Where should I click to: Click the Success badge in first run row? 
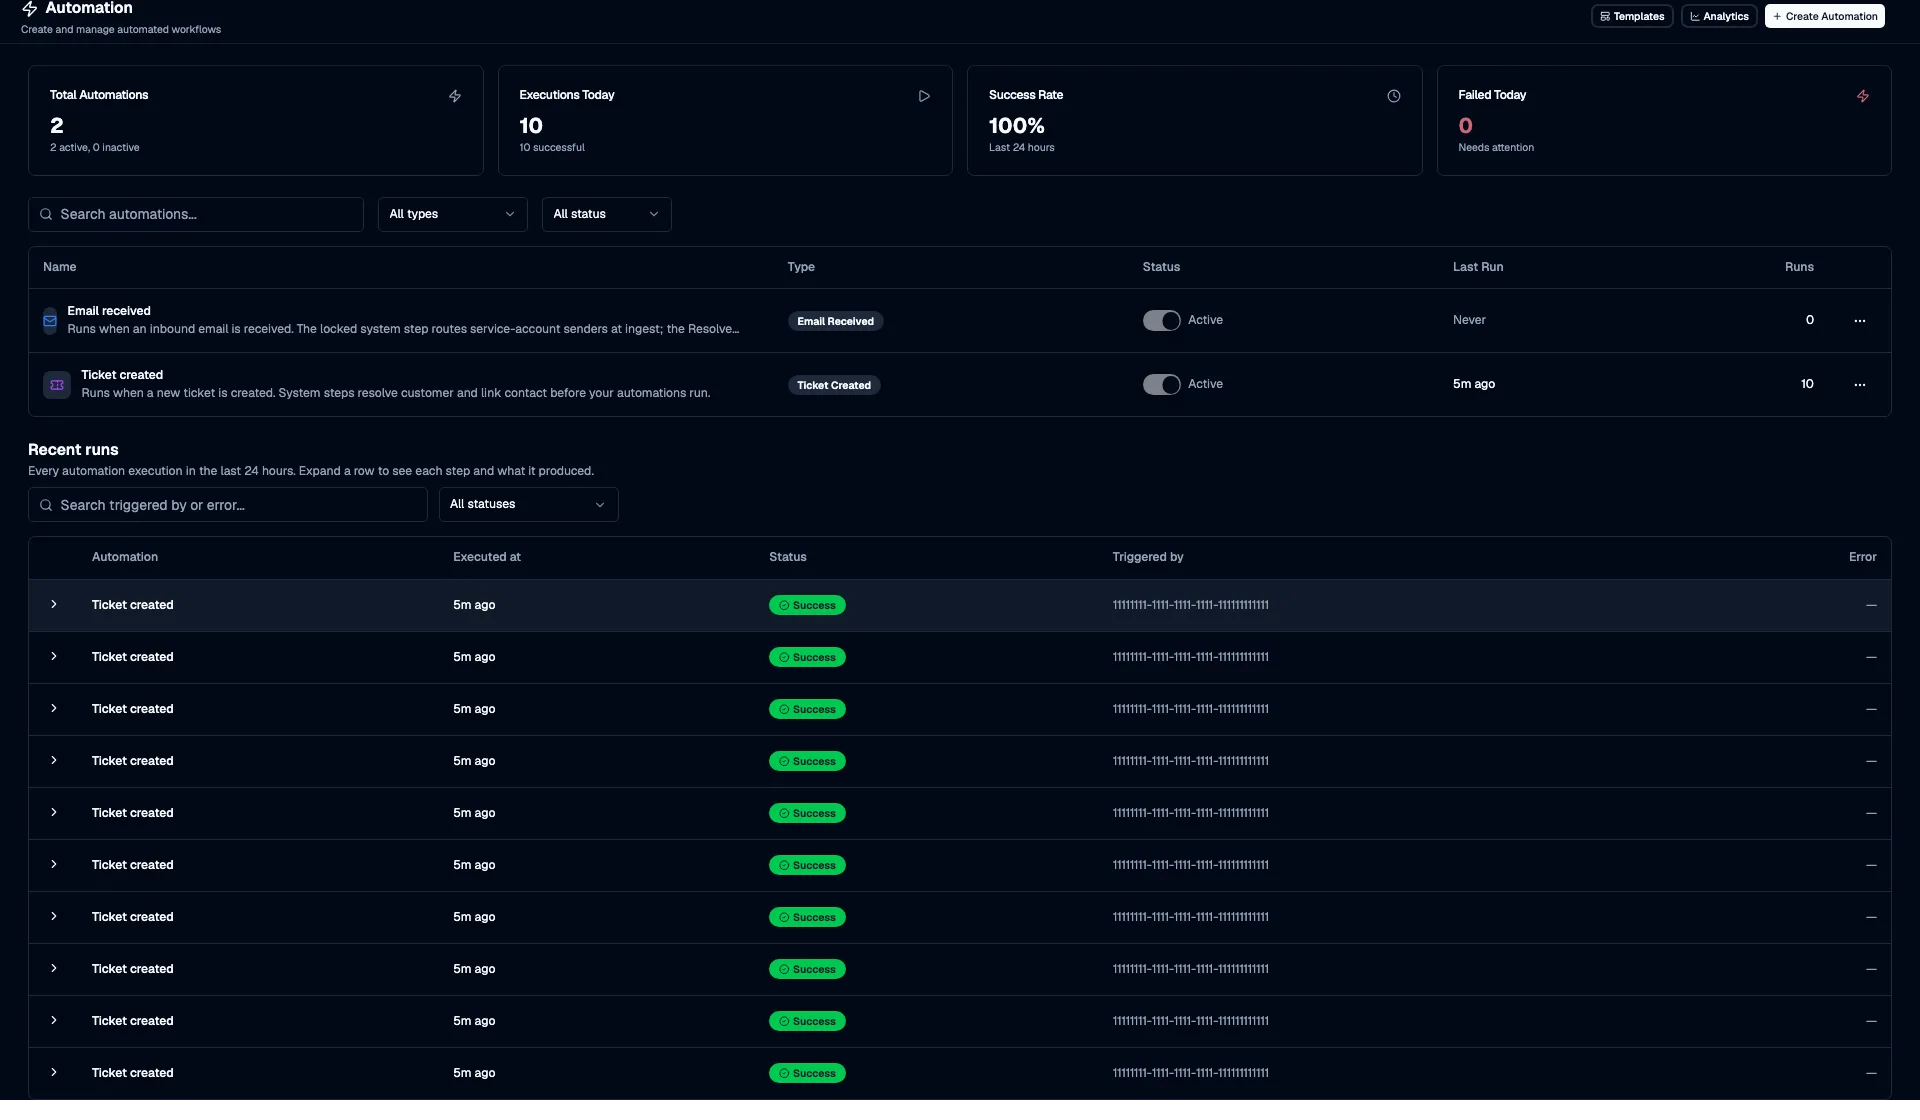pyautogui.click(x=807, y=606)
